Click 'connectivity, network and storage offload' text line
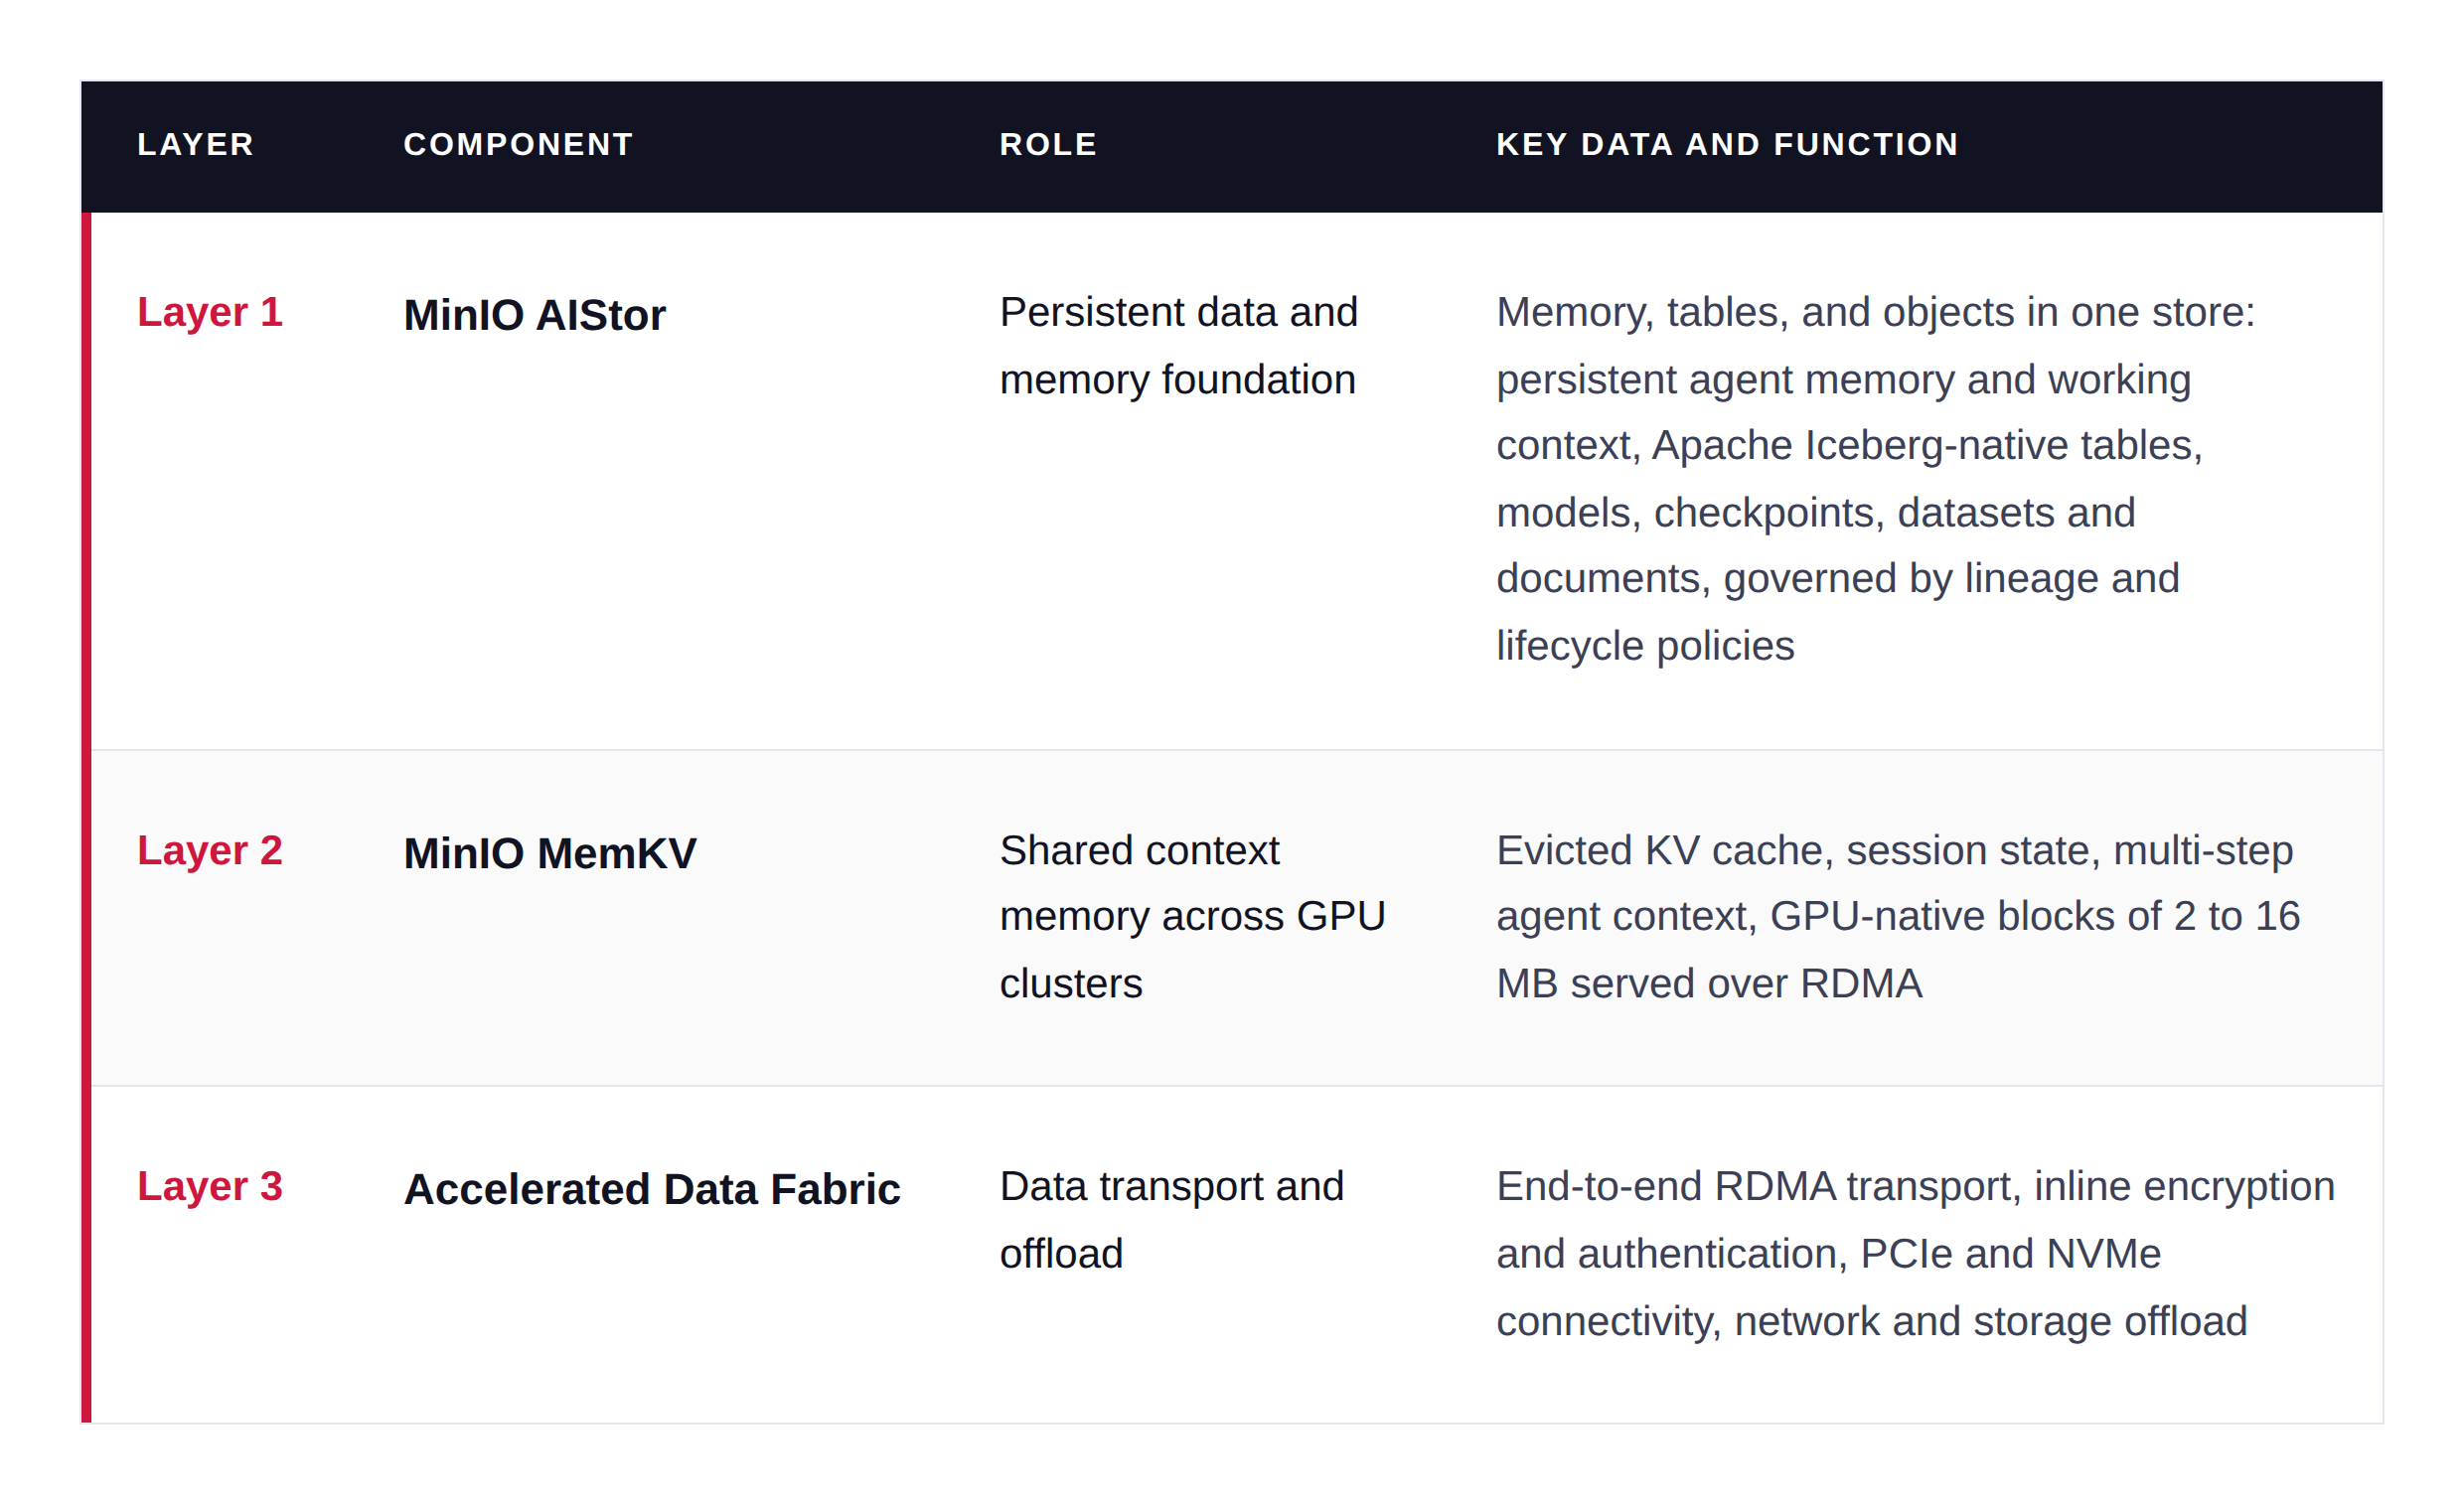The image size is (2464, 1506). tap(1872, 1322)
